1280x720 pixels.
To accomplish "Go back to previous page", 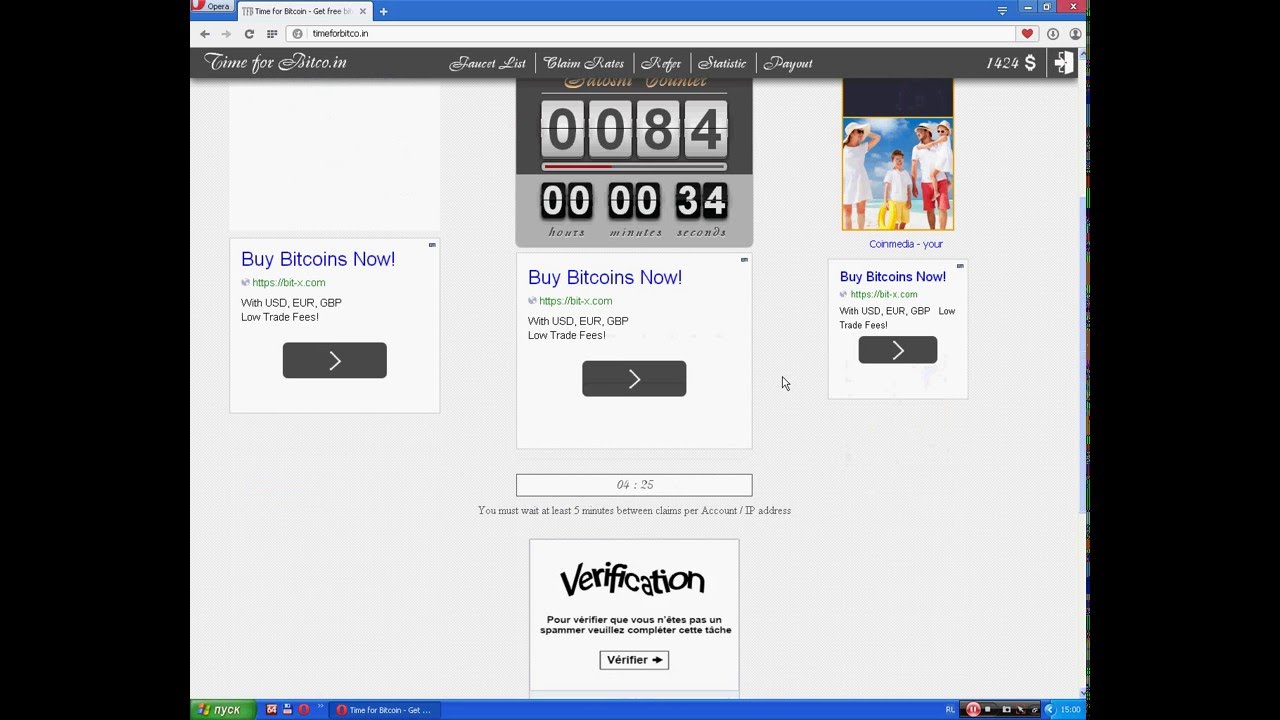I will (x=205, y=33).
